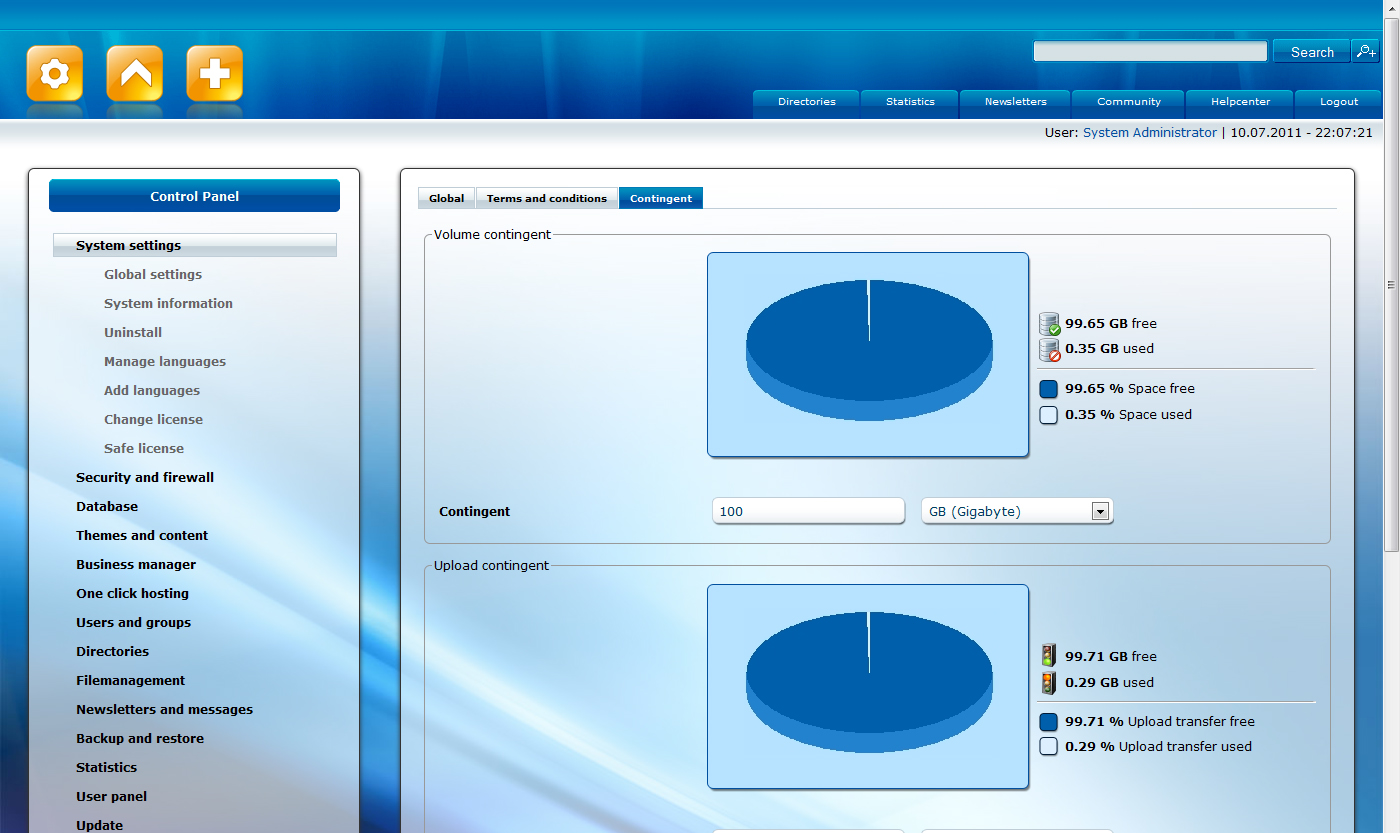Click the Upload contingent pie chart
The image size is (1400, 833).
[x=868, y=687]
